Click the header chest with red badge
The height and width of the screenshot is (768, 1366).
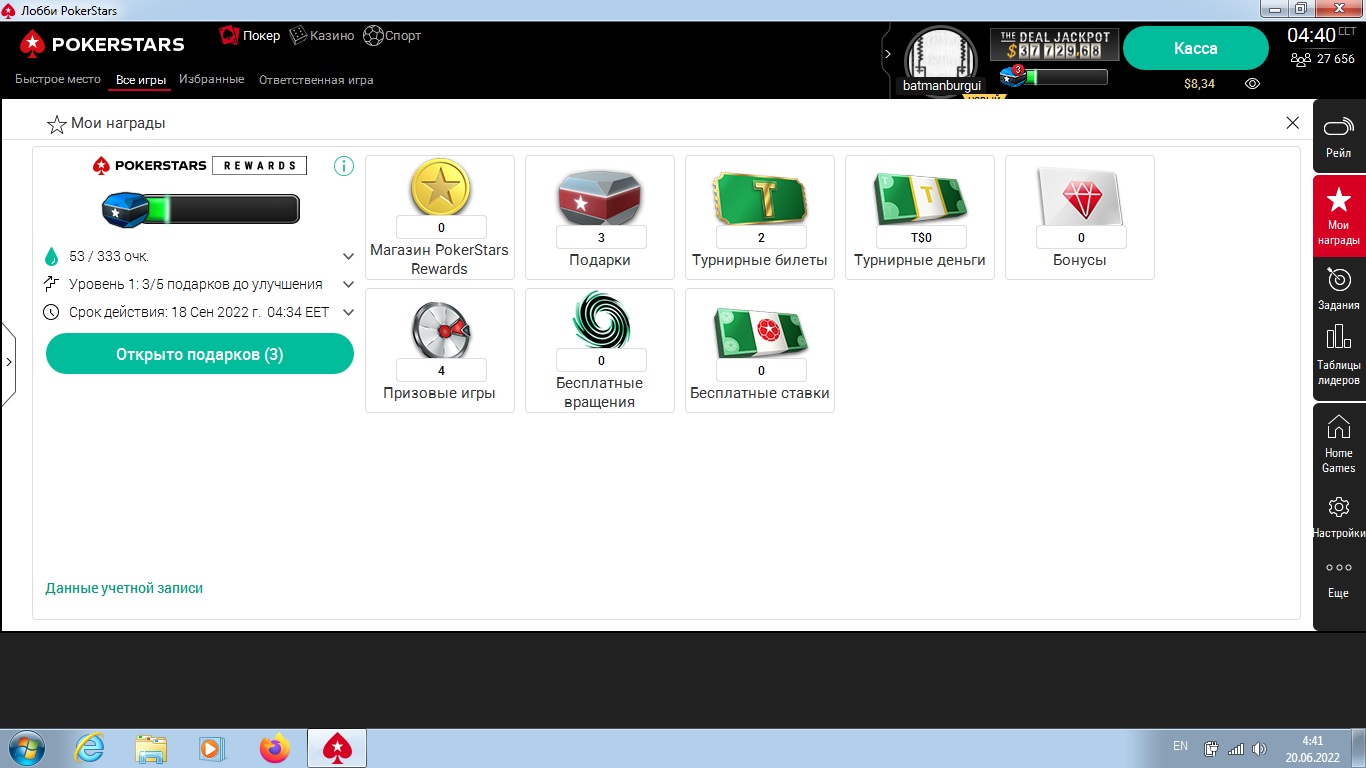1013,76
